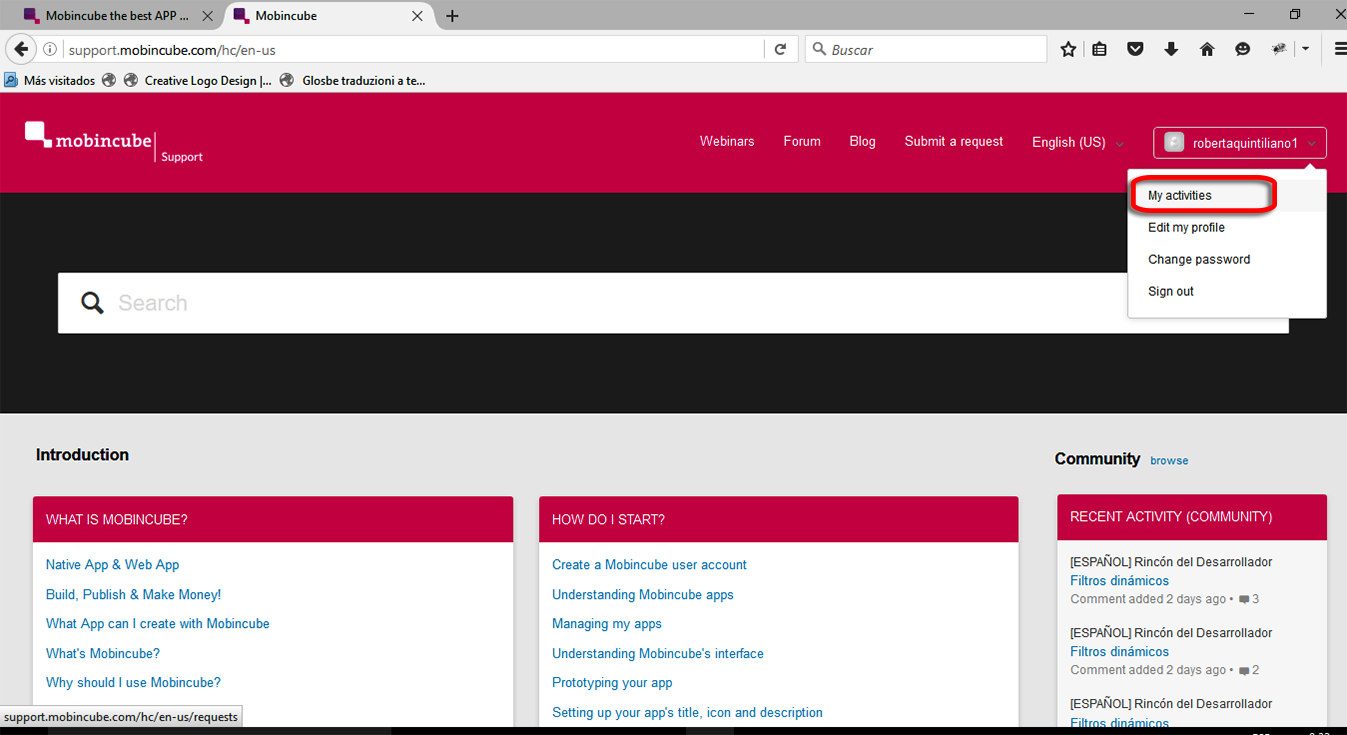This screenshot has width=1347, height=735.
Task: Open Create a Mobincube user account article
Action: [649, 565]
